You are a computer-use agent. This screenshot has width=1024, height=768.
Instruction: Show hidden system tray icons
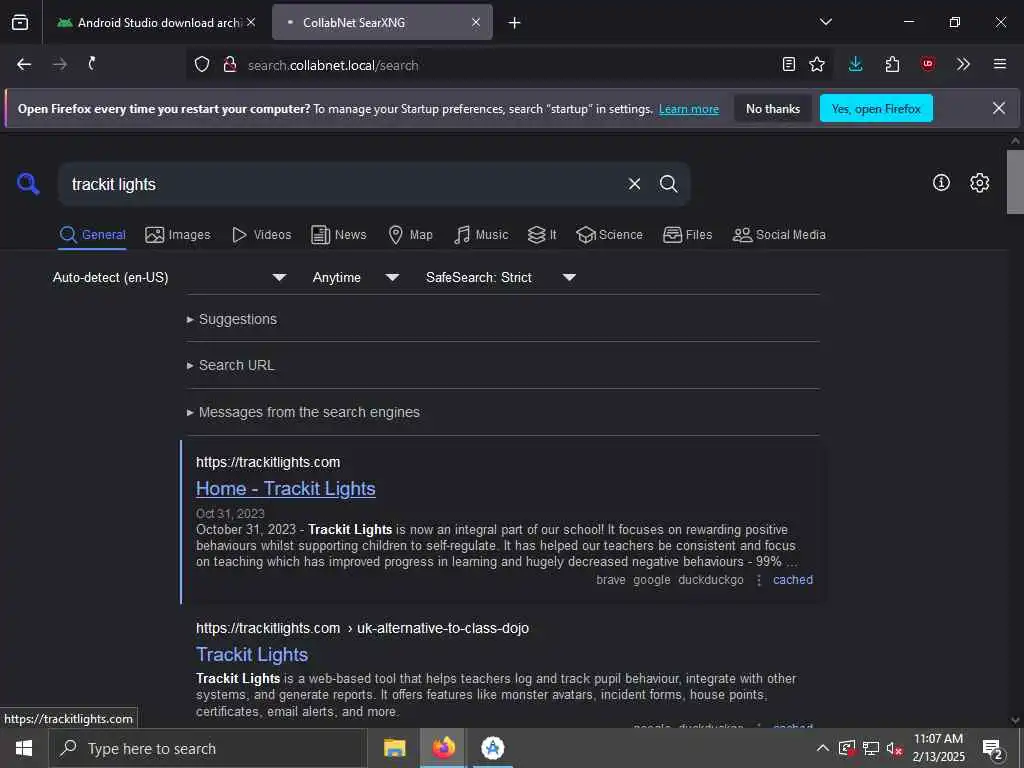[x=823, y=748]
